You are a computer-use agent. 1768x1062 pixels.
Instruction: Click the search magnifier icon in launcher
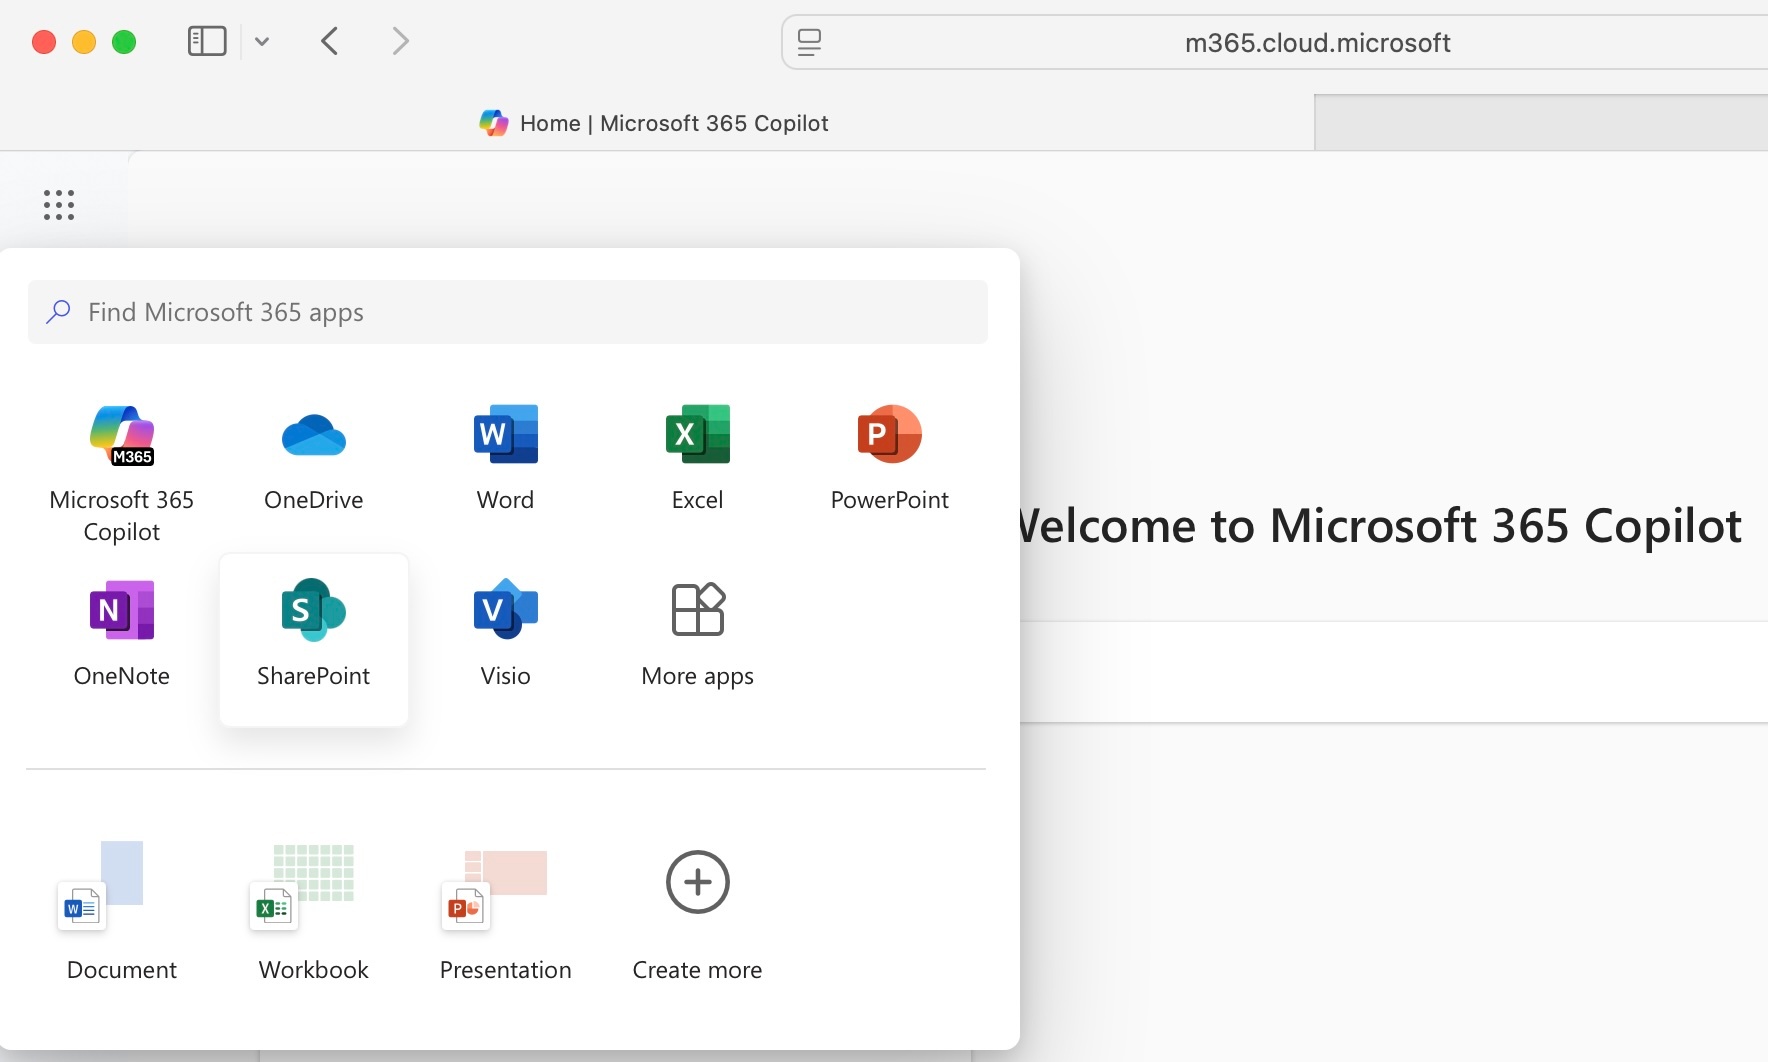[58, 312]
